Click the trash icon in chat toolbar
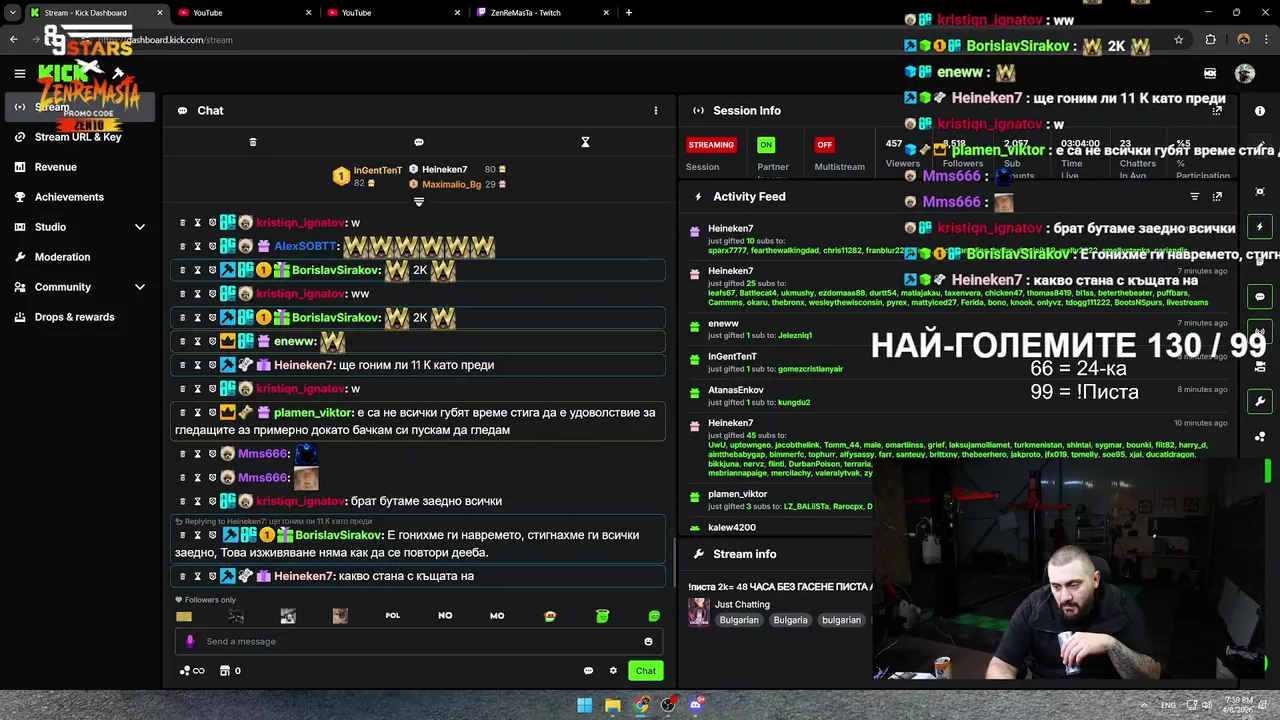 click(253, 142)
